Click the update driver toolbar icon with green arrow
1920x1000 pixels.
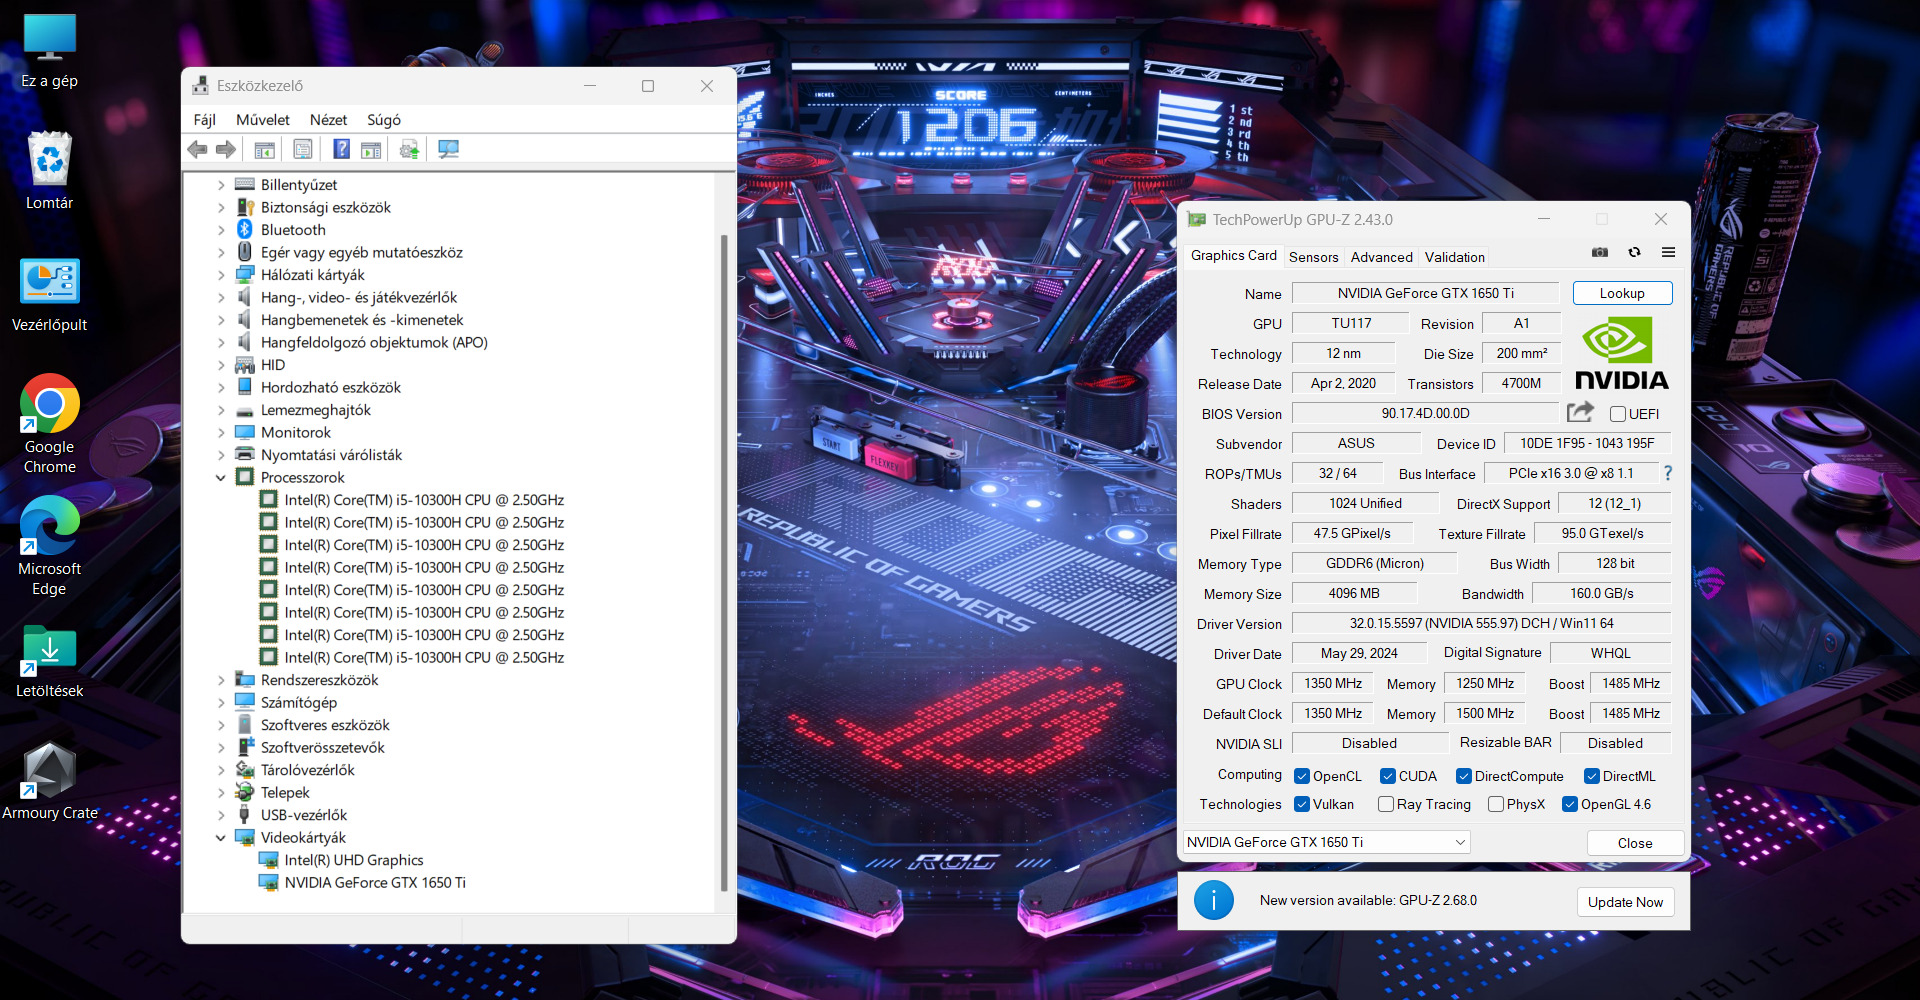coord(409,149)
